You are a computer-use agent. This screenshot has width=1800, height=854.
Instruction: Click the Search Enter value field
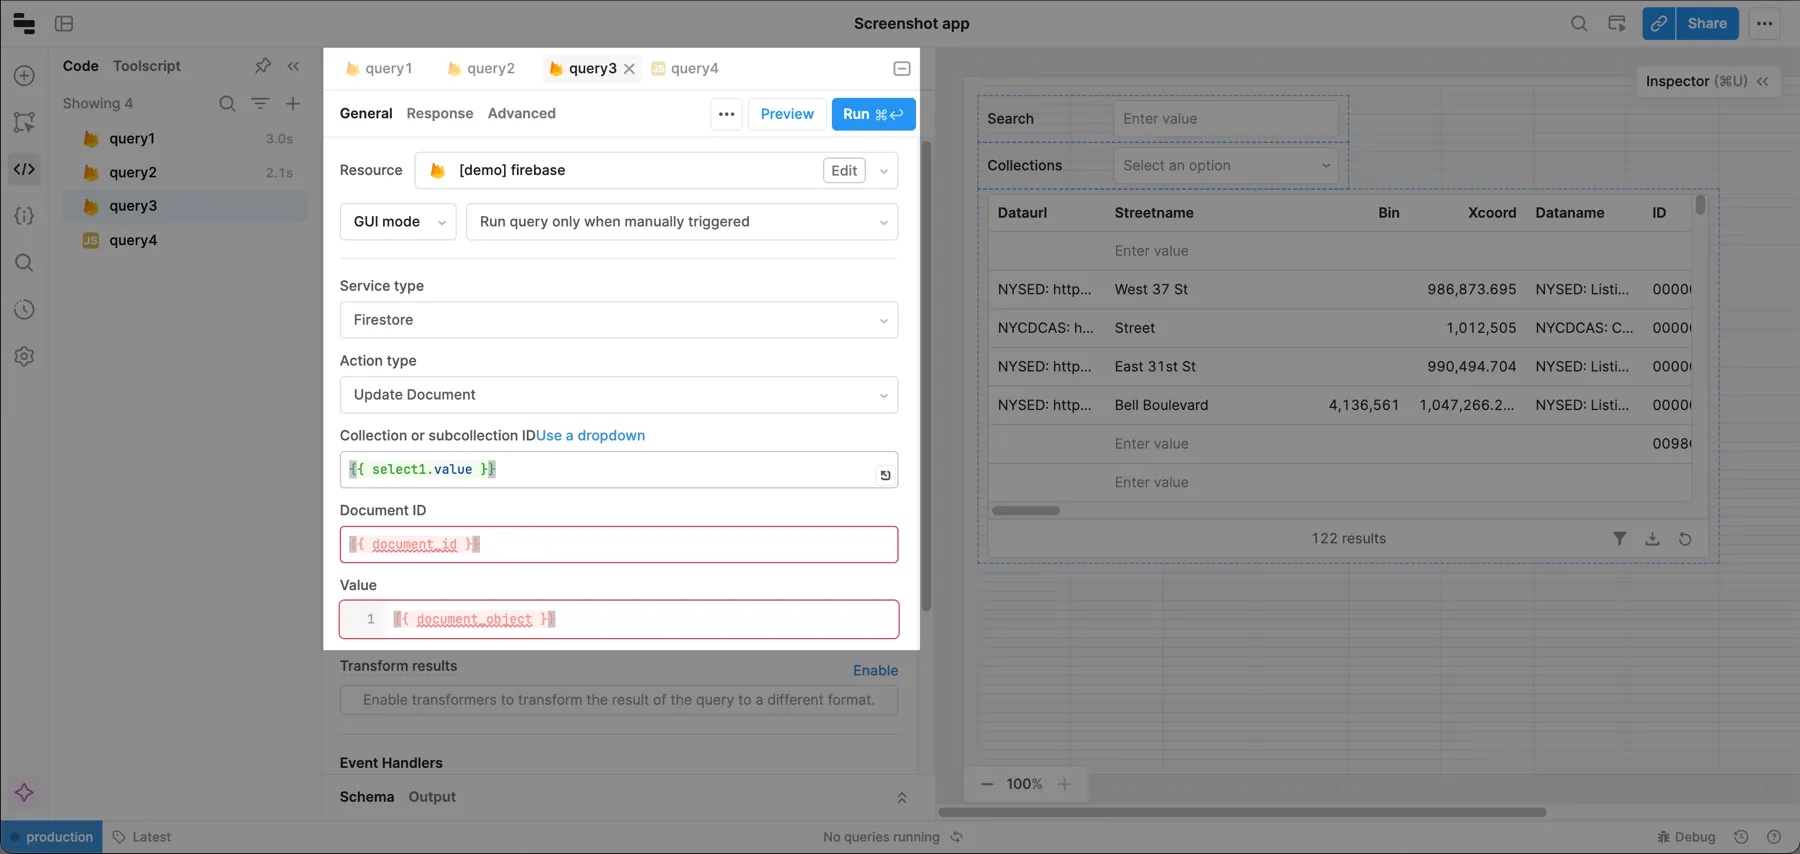coord(1226,119)
